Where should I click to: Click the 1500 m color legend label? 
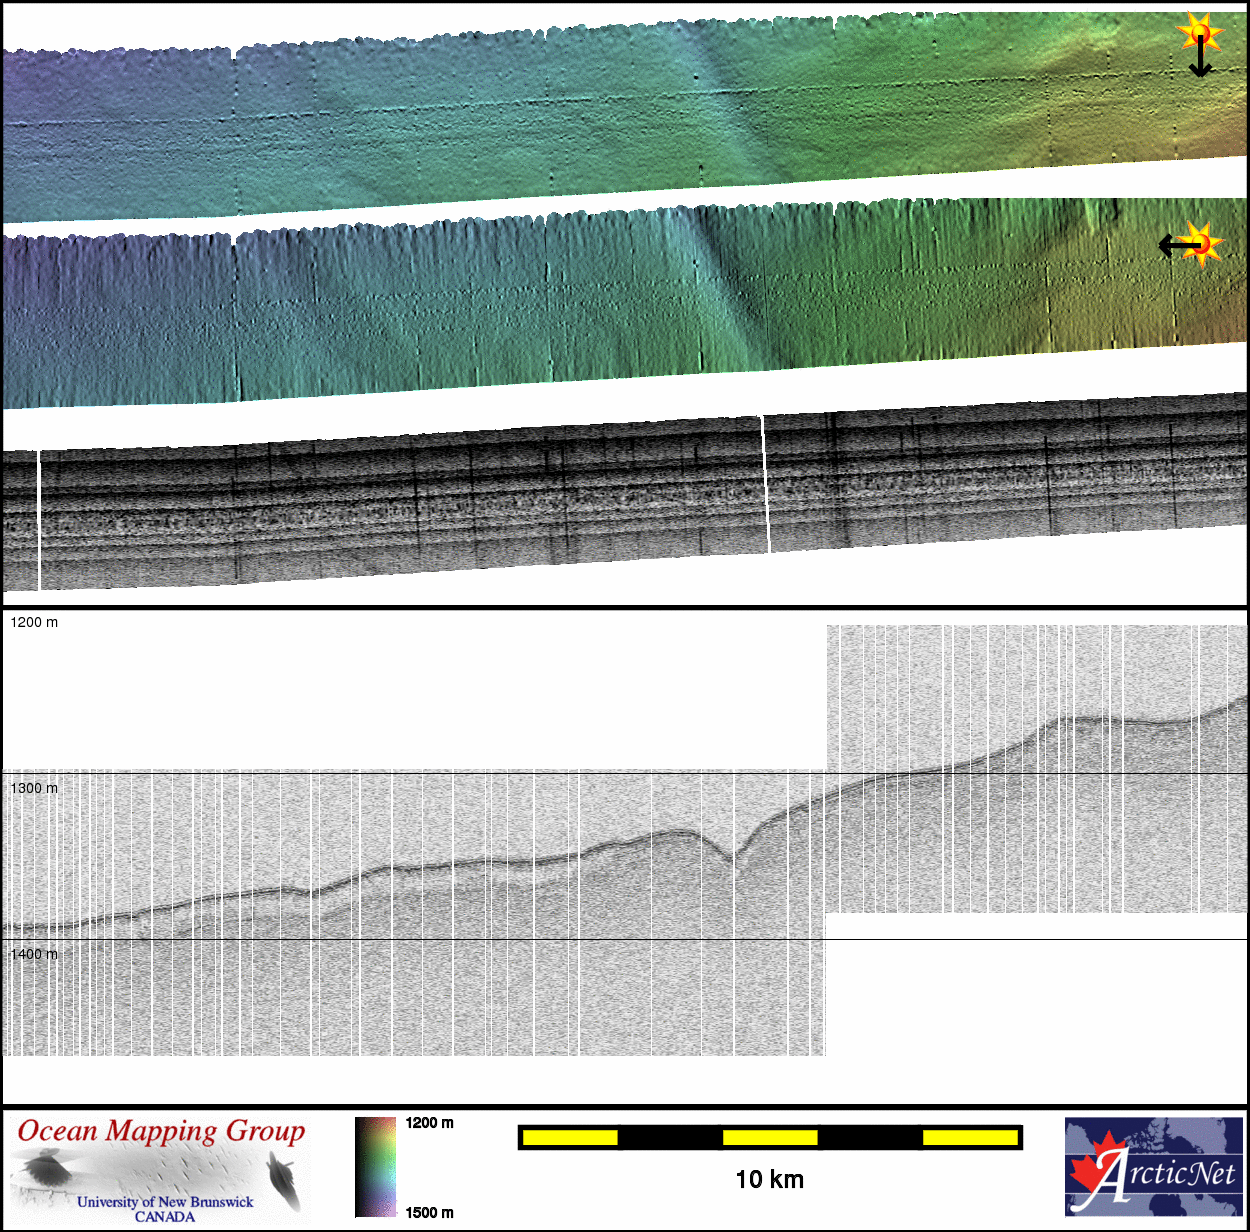pyautogui.click(x=429, y=1213)
